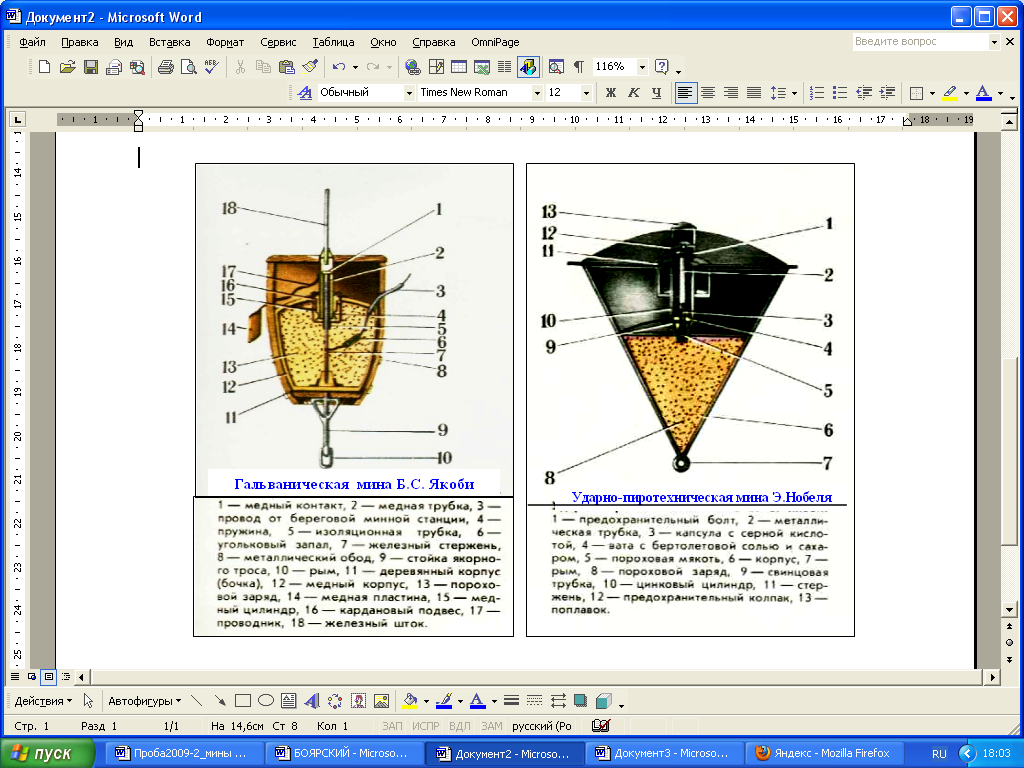The width and height of the screenshot is (1024, 768).
Task: Expand the undo history dropdown arrow
Action: pos(355,67)
